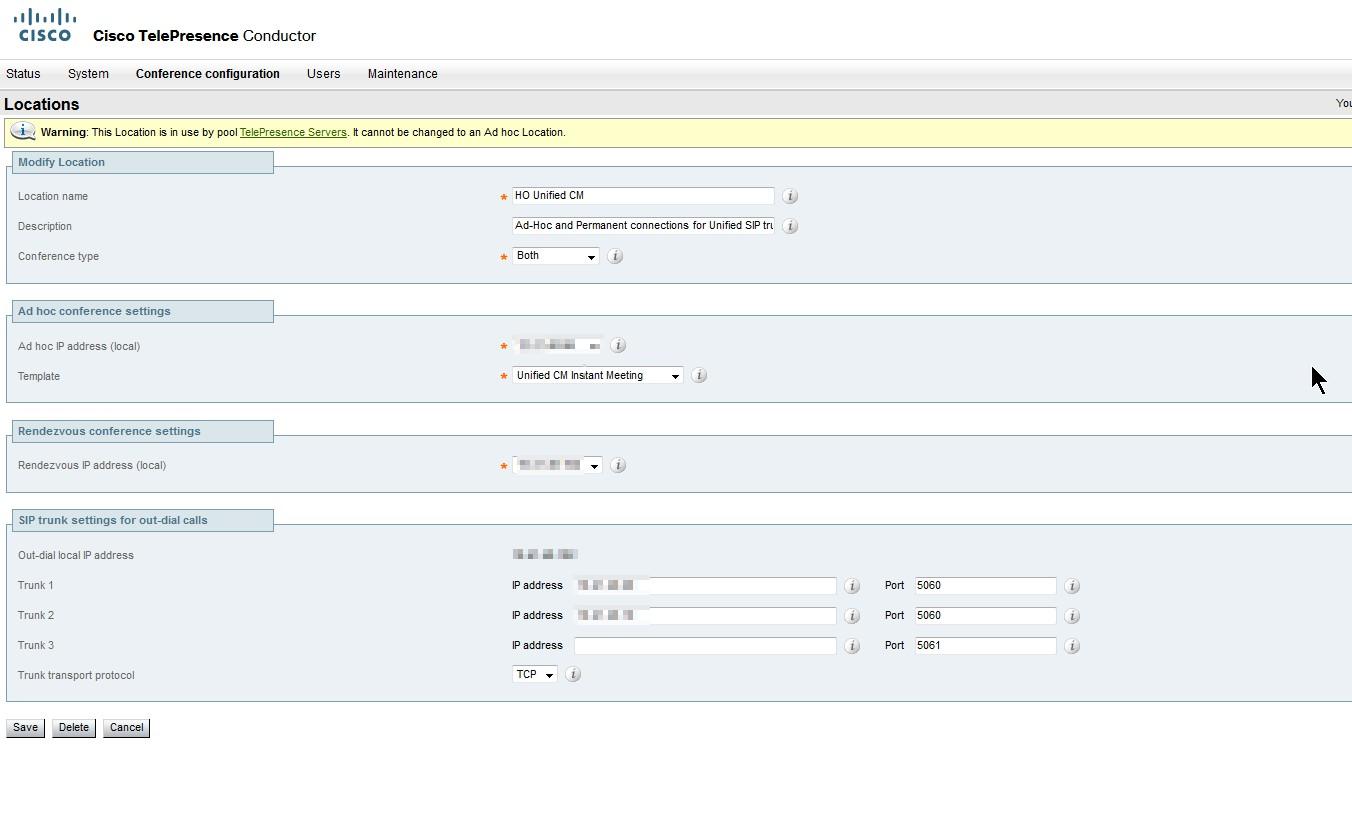Show help info for Location name
This screenshot has height=816, width=1352.
790,196
